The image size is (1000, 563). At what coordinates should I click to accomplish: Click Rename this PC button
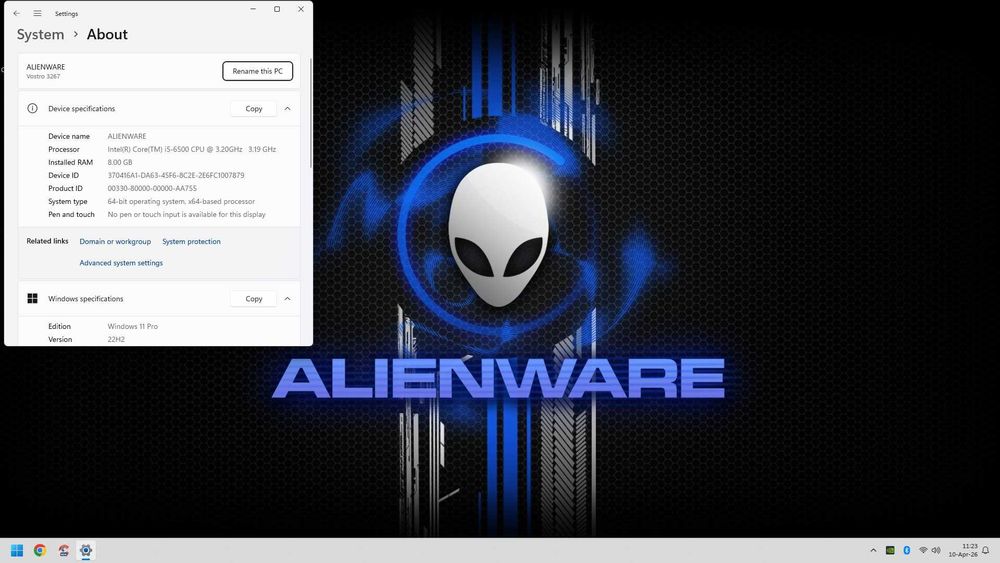tap(258, 71)
